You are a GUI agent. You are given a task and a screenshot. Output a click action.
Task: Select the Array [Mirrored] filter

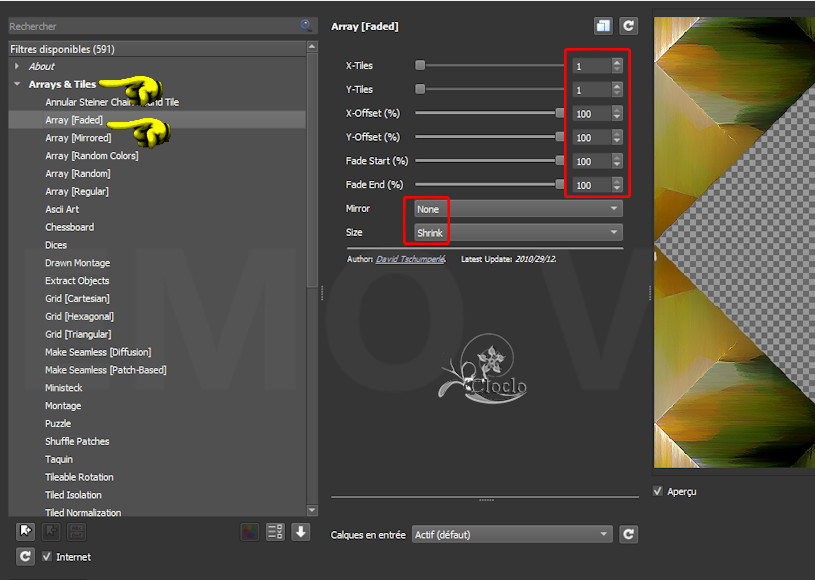[x=78, y=138]
